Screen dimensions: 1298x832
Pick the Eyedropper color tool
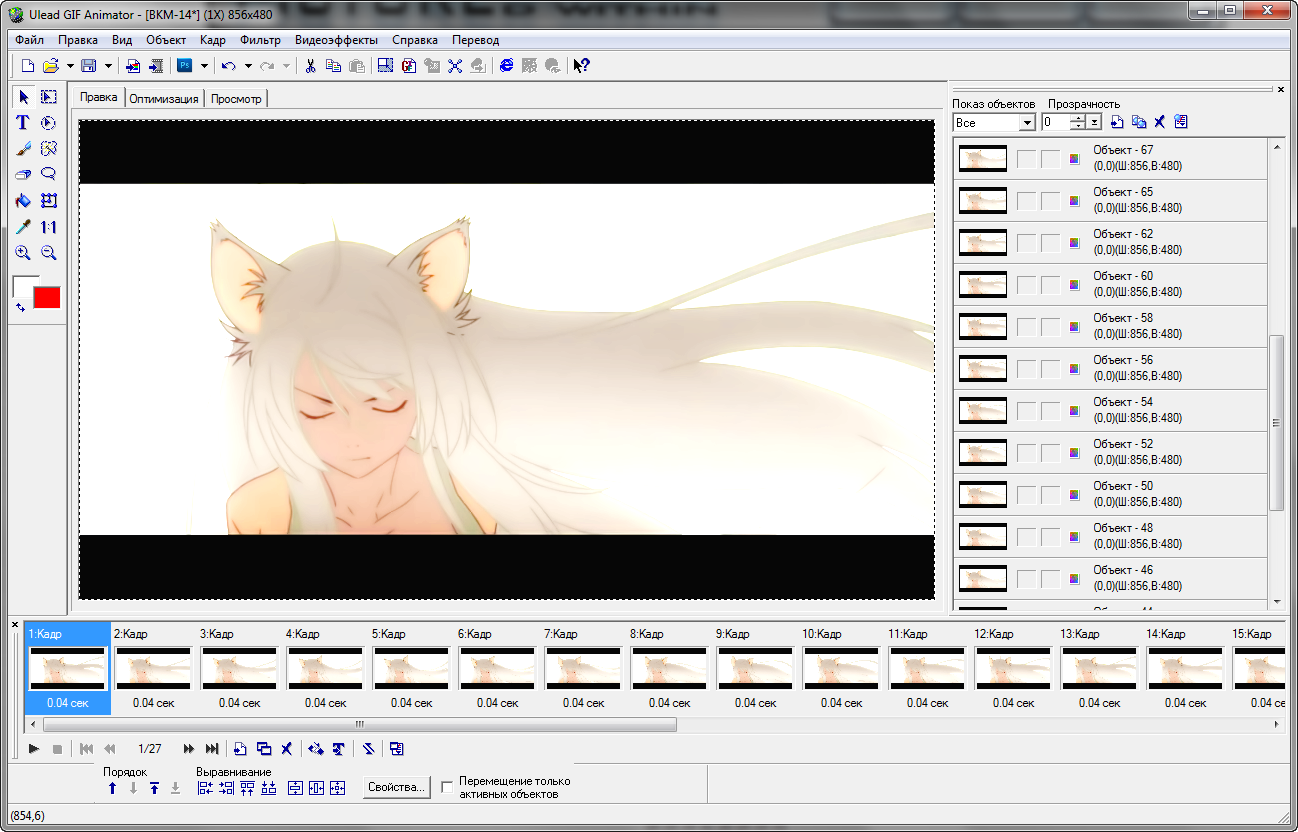click(x=24, y=227)
